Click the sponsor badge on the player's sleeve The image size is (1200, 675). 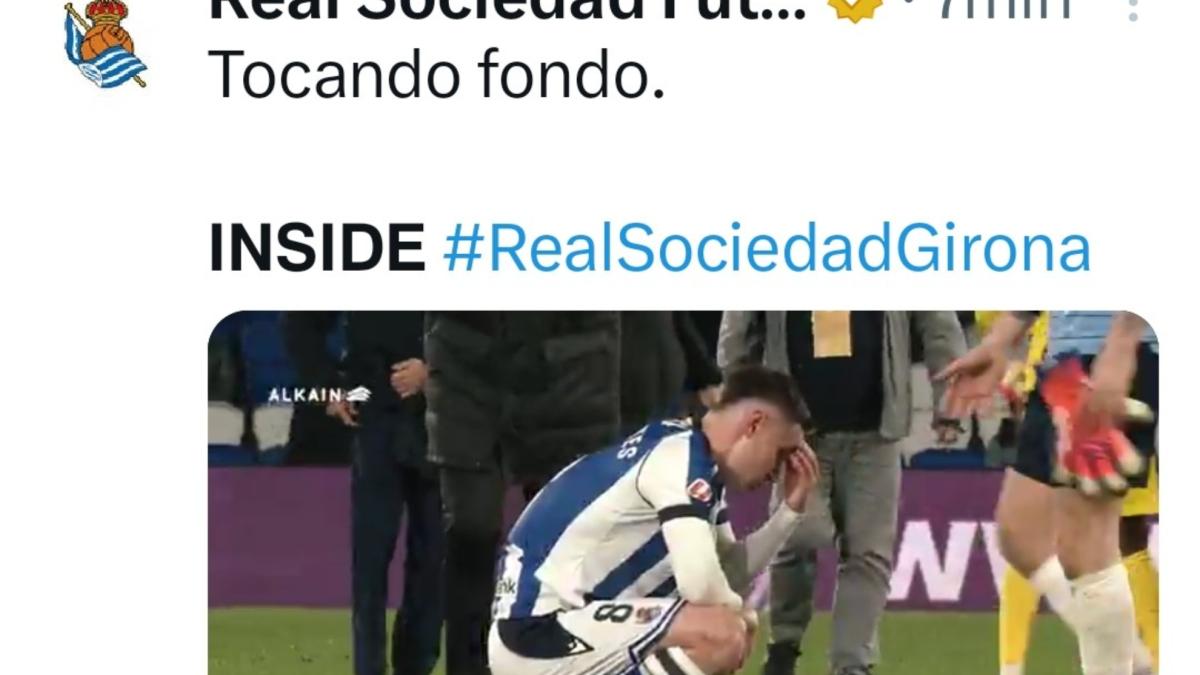pos(702,490)
